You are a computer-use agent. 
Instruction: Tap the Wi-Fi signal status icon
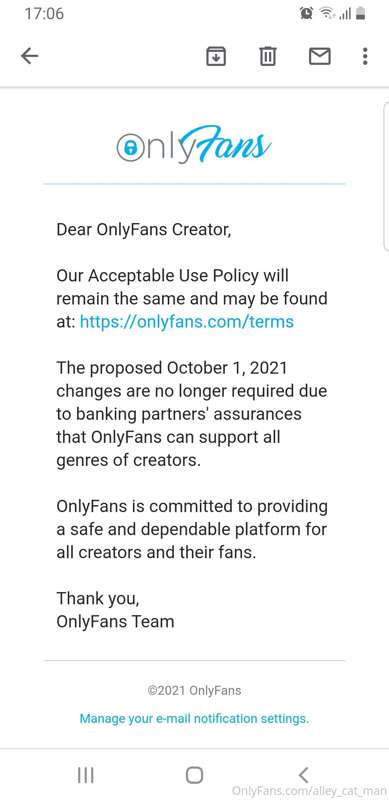327,14
